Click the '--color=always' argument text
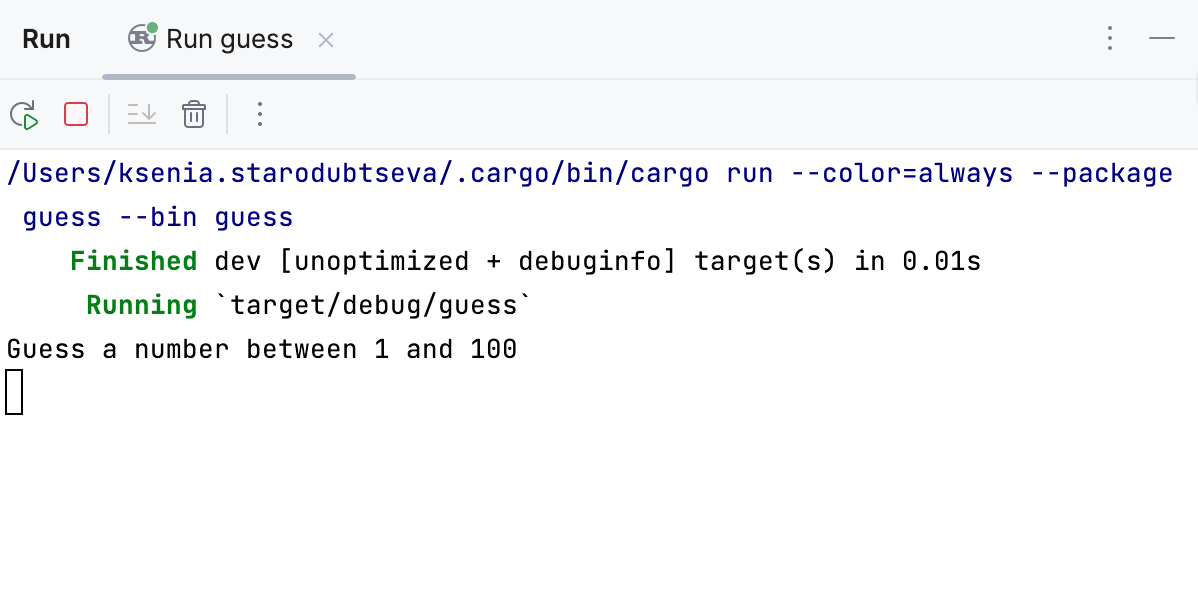1198x606 pixels. coord(902,174)
